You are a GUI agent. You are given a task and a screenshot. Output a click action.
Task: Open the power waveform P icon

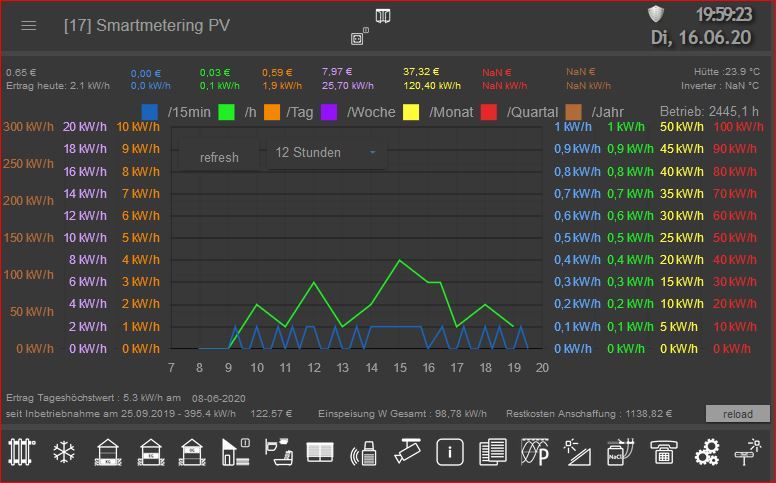click(535, 452)
